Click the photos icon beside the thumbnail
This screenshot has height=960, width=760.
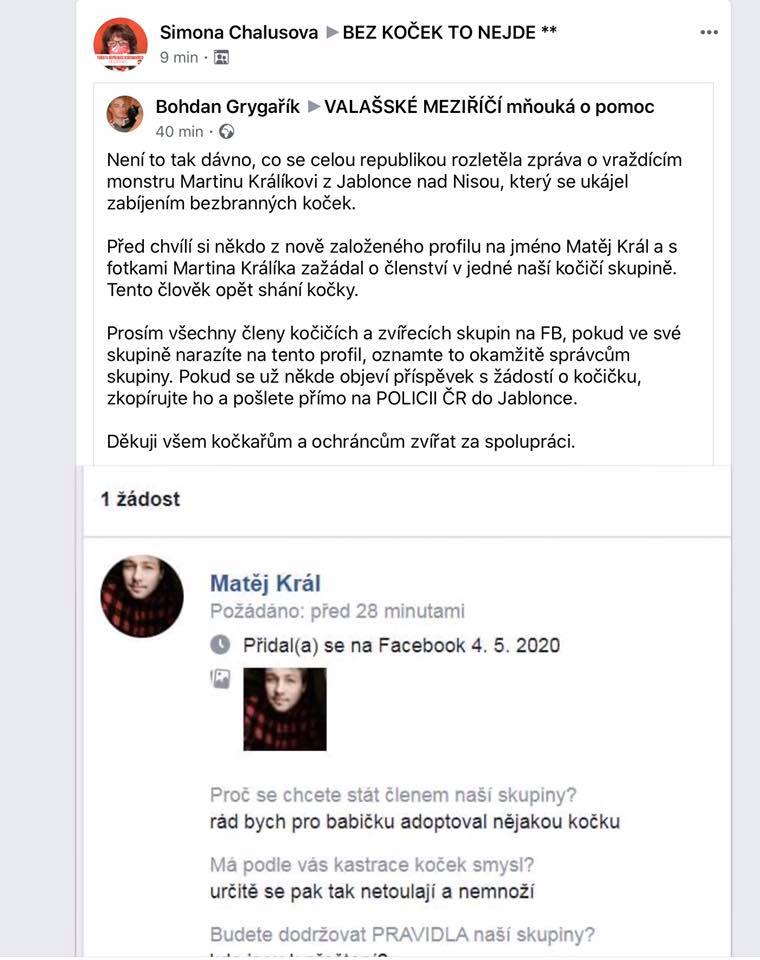(x=220, y=678)
